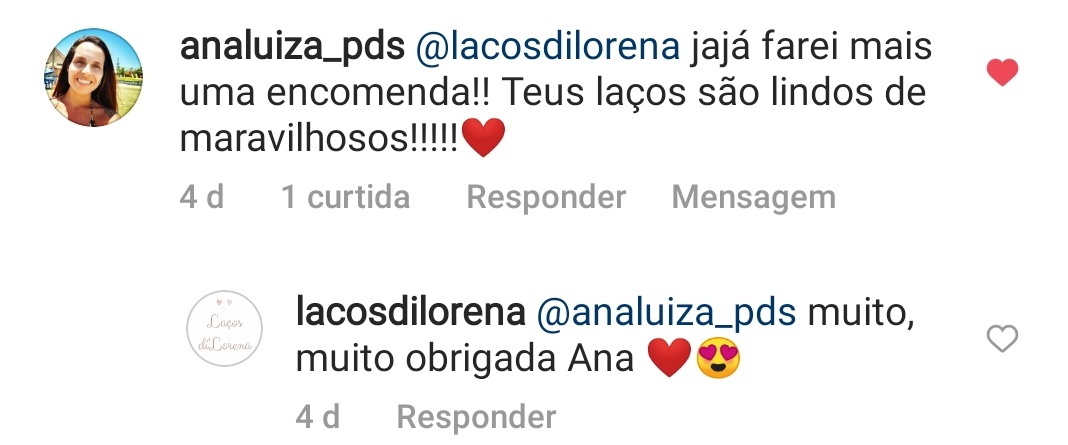
Task: Open the blue @lacosdilorena mention
Action: click(x=548, y=47)
